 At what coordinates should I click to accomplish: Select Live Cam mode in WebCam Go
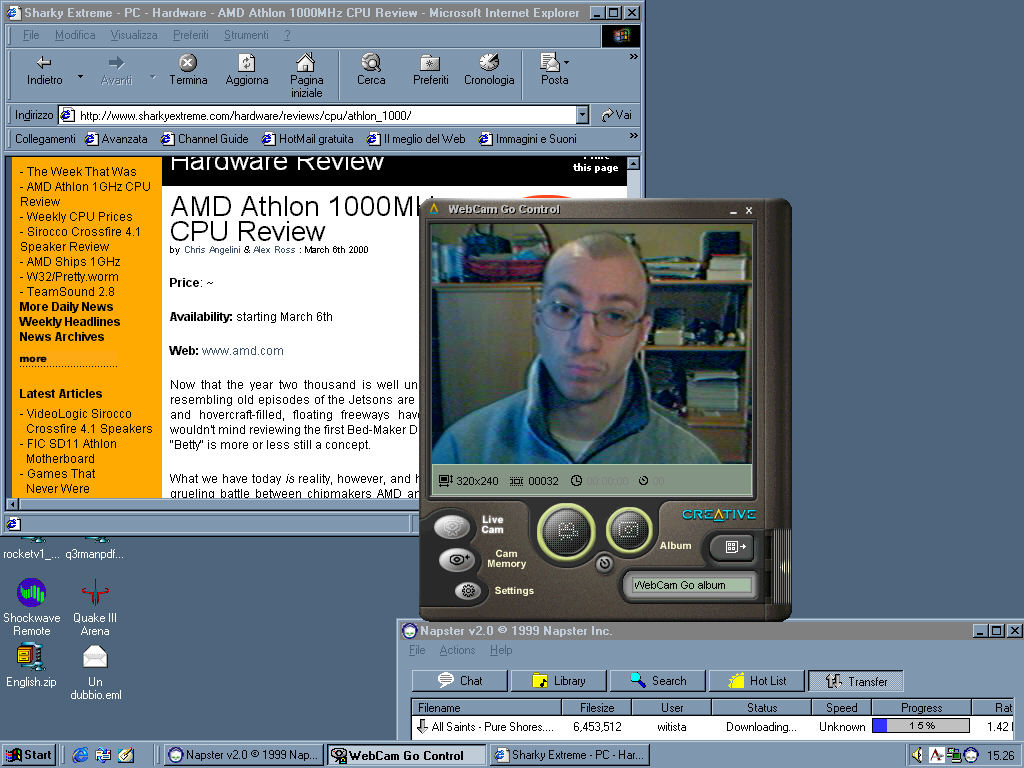click(x=452, y=526)
